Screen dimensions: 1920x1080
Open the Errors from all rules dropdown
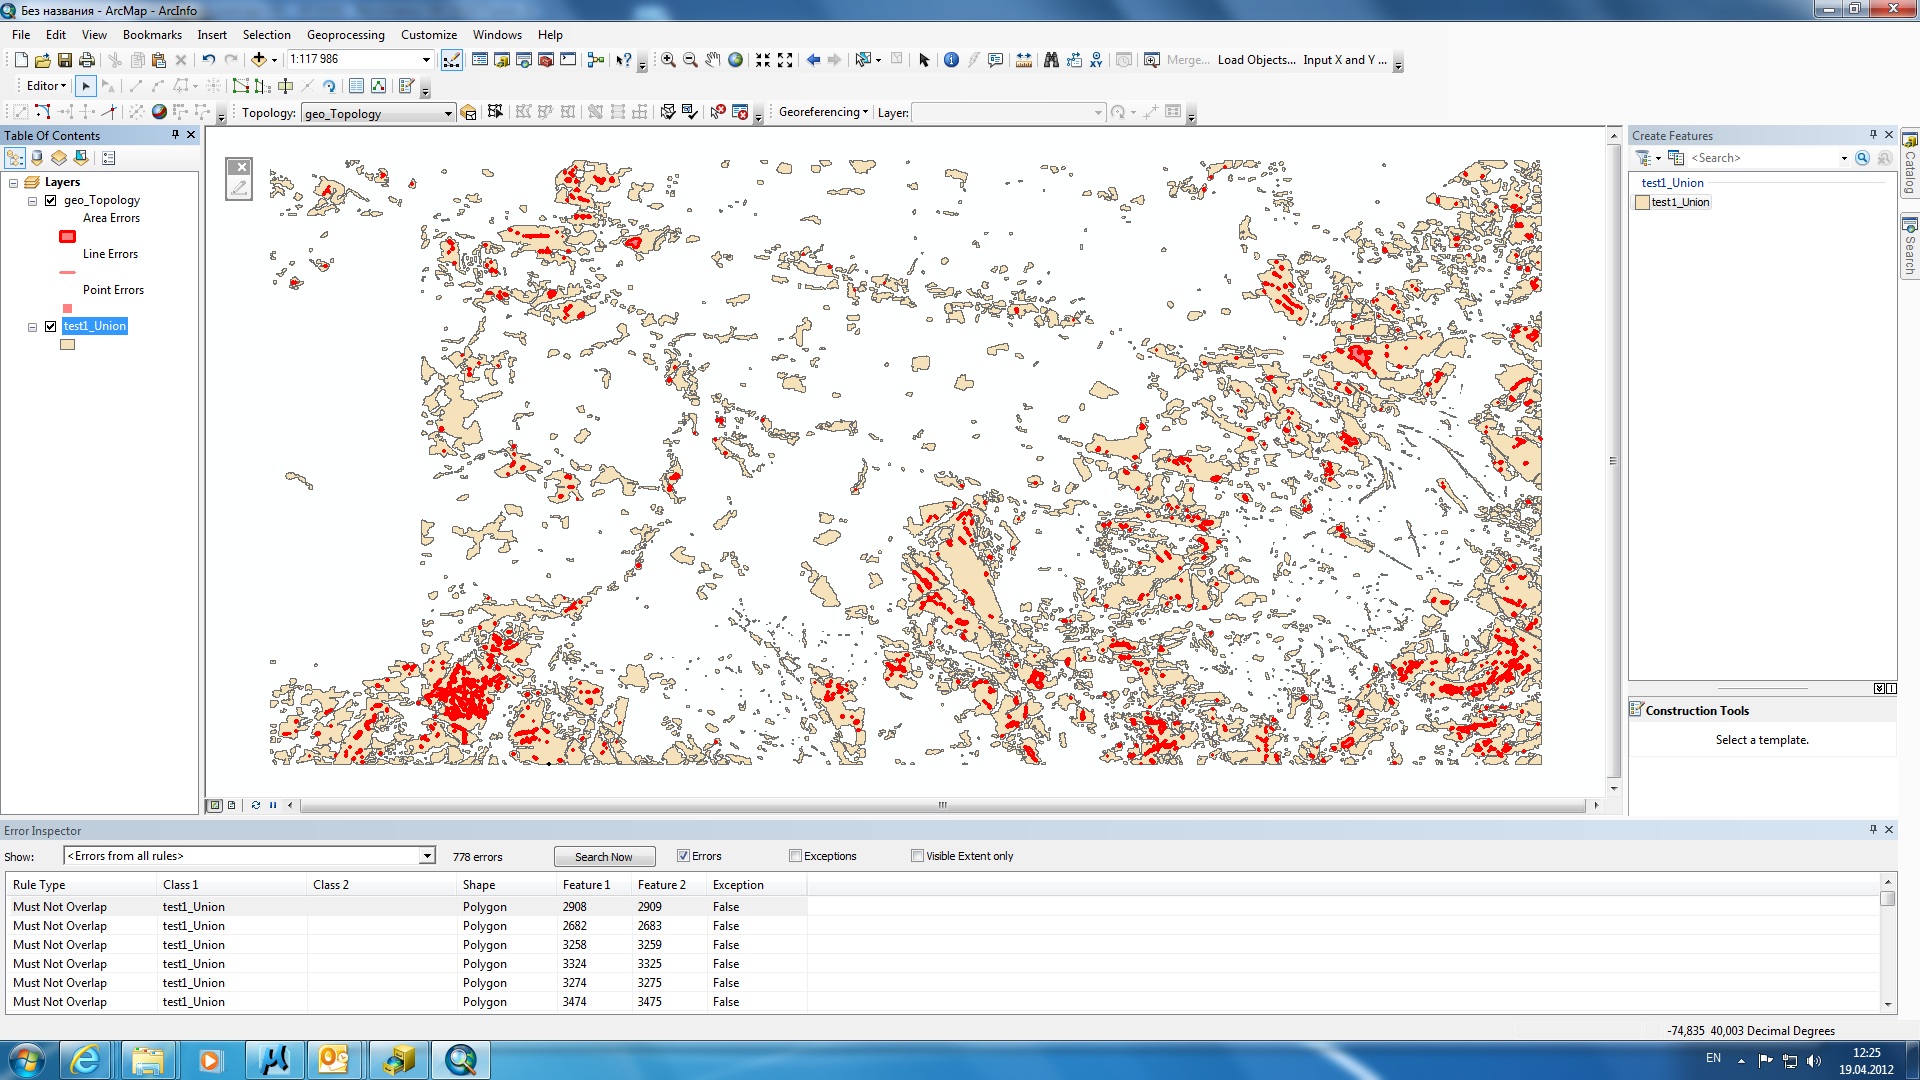click(x=427, y=856)
